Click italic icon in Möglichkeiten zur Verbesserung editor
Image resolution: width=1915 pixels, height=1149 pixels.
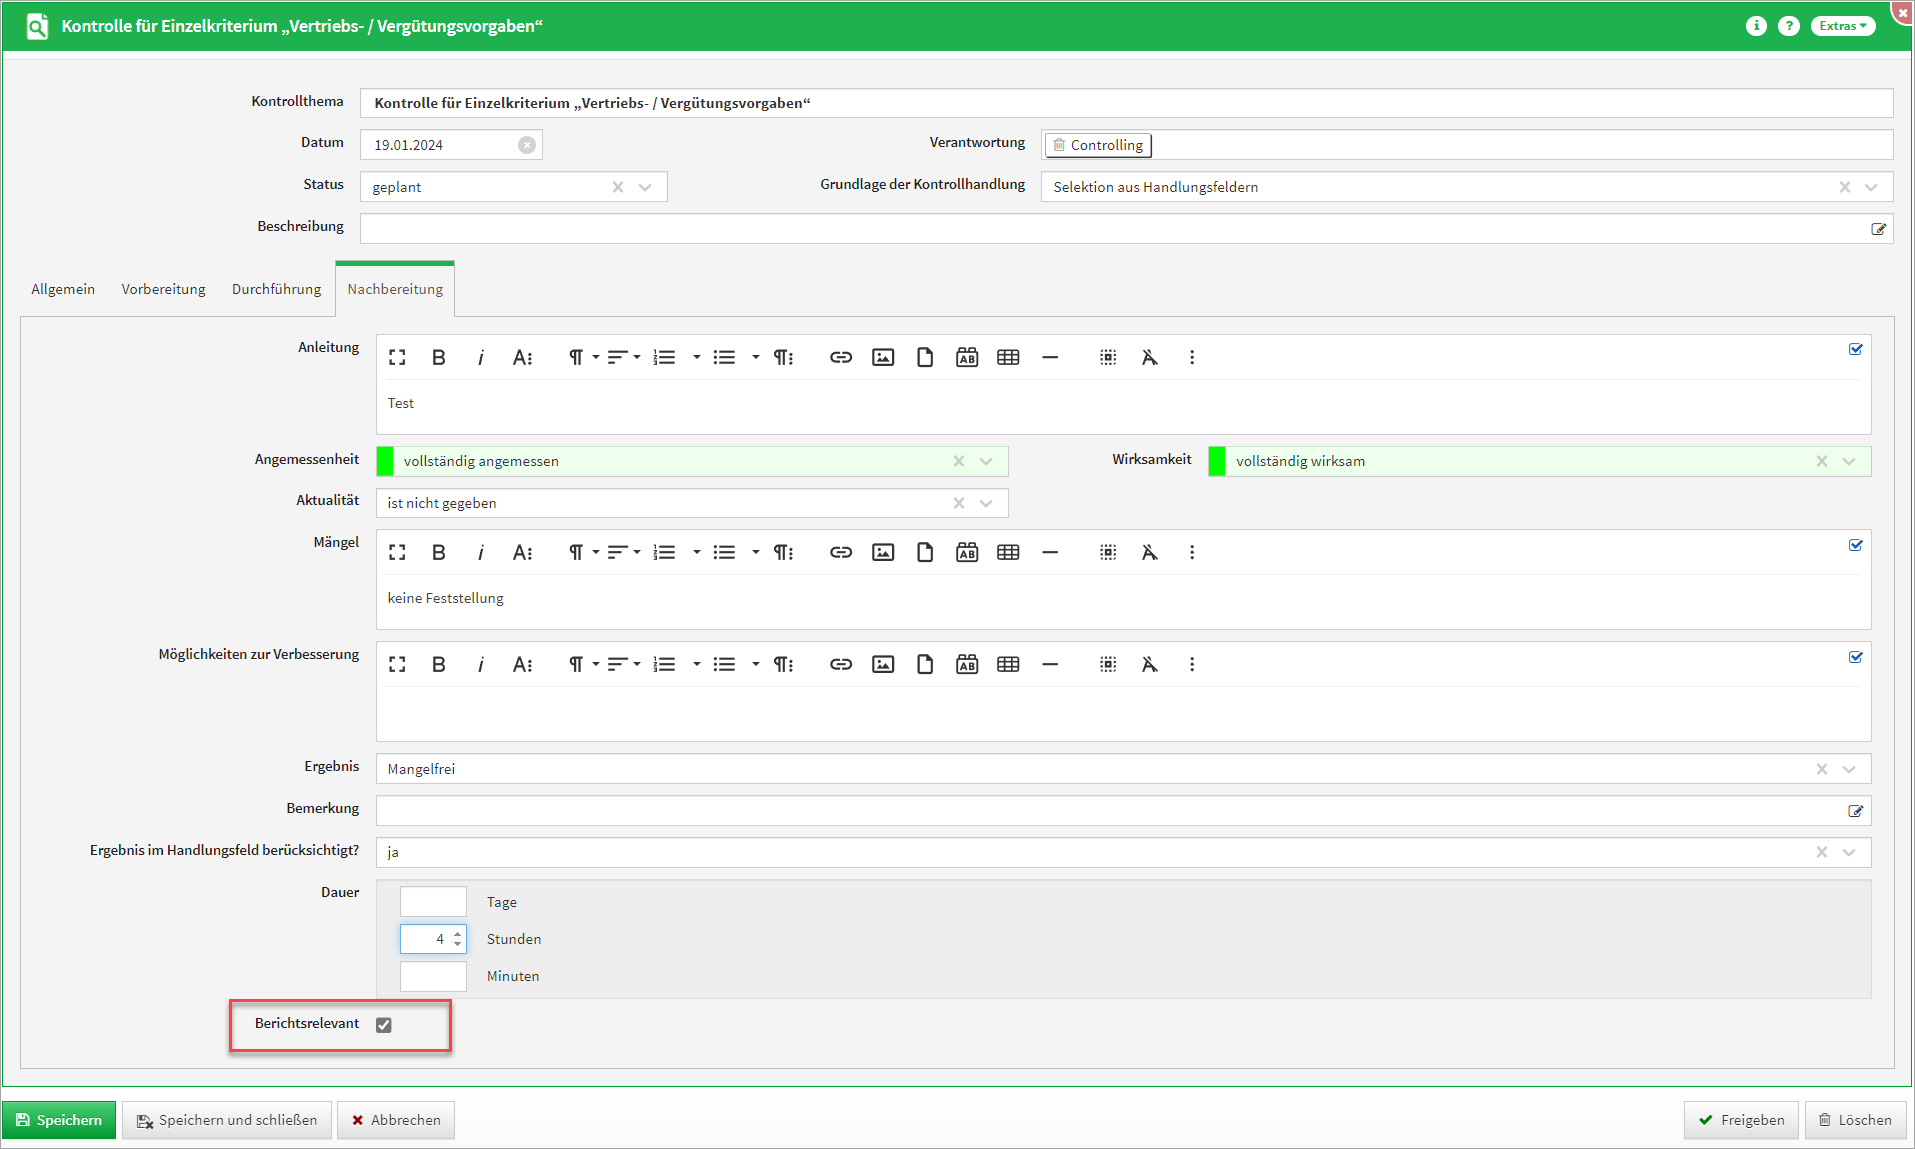(x=481, y=665)
